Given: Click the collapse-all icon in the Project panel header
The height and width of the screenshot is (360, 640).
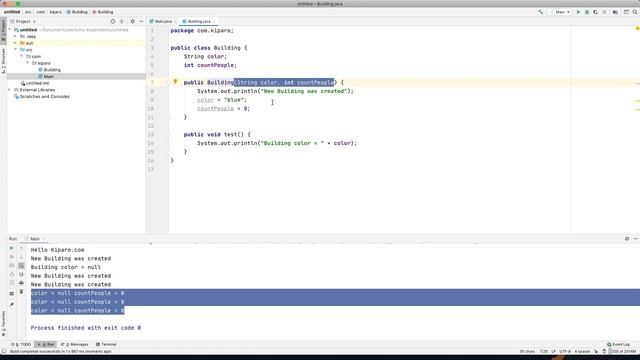Looking at the screenshot, I should pos(122,21).
